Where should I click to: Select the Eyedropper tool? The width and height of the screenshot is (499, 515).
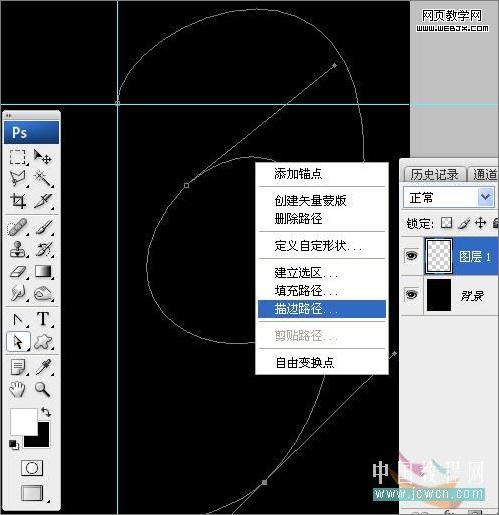(43, 367)
